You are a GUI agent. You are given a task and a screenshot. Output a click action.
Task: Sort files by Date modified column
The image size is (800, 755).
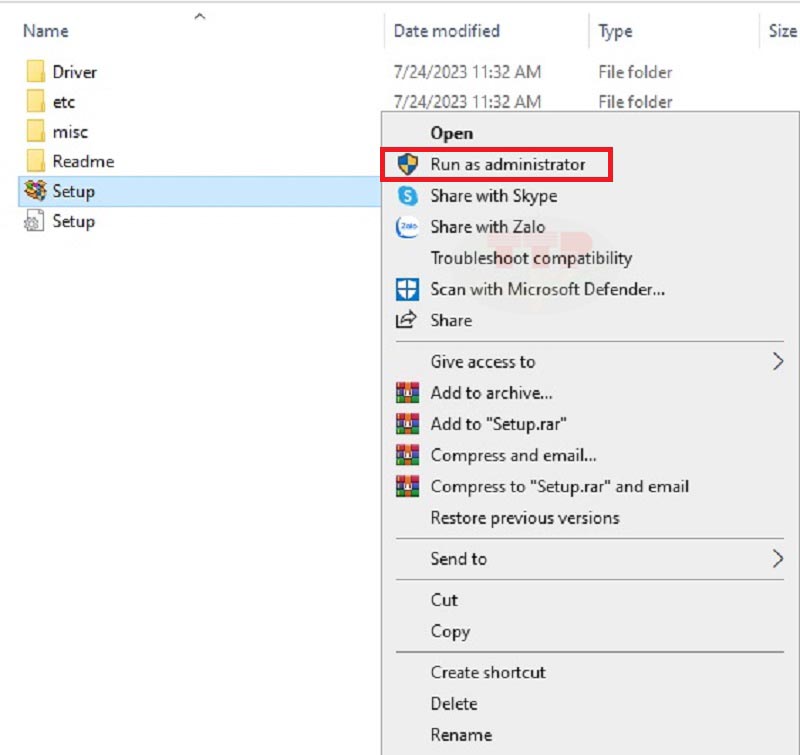(x=446, y=31)
